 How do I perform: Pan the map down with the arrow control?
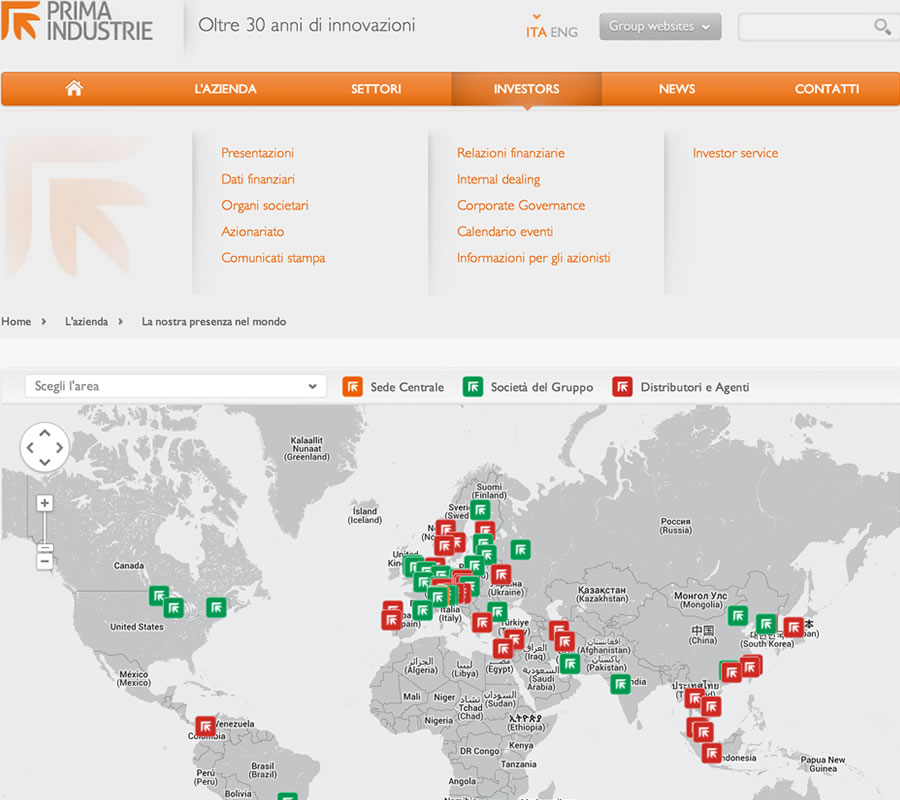tap(45, 462)
